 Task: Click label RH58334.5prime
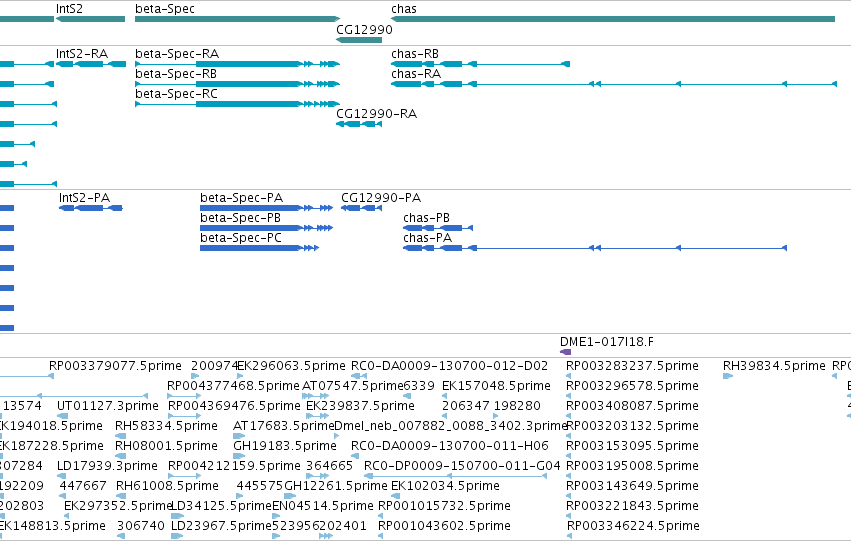(x=167, y=426)
